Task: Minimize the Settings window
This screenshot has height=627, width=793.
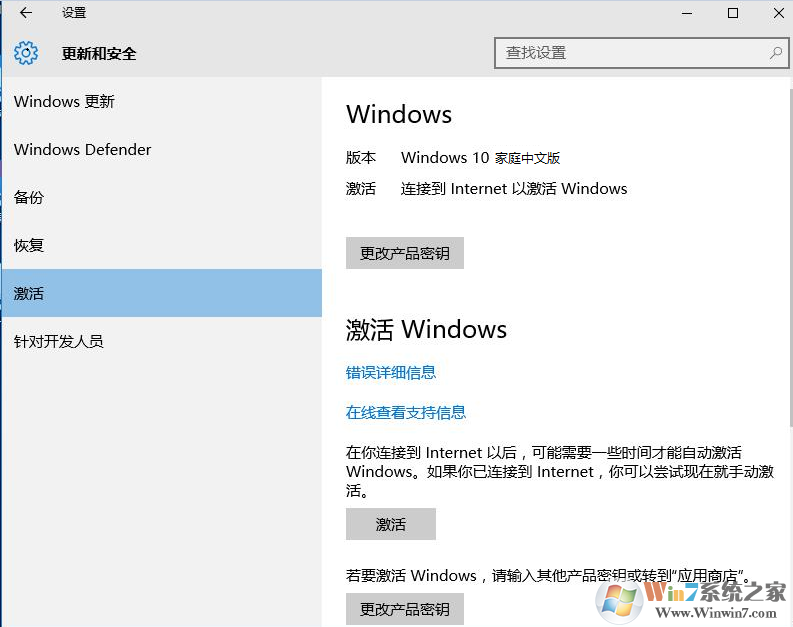Action: coord(687,13)
